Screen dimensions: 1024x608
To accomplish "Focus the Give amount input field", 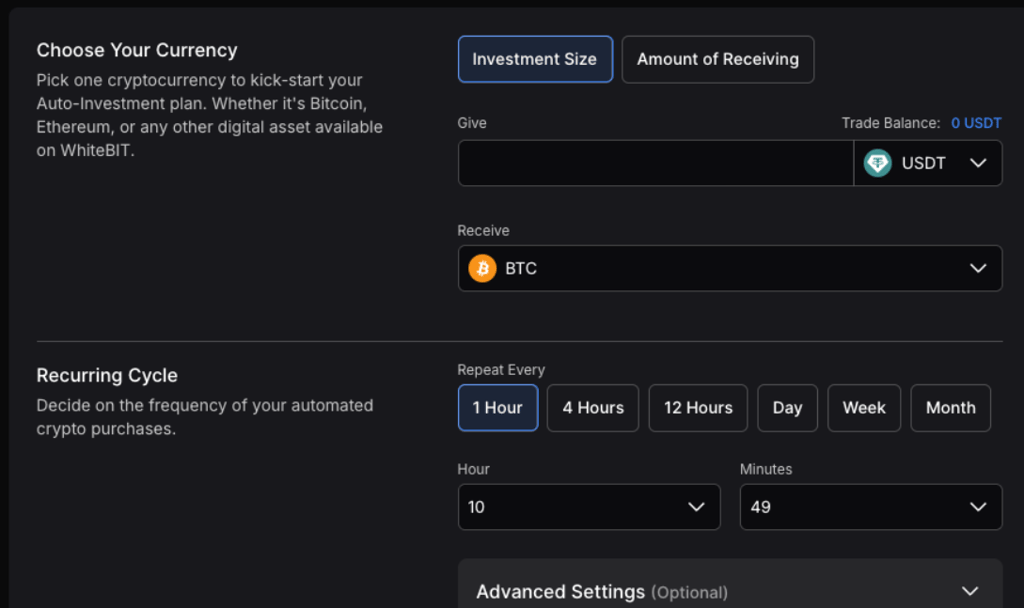I will (655, 163).
